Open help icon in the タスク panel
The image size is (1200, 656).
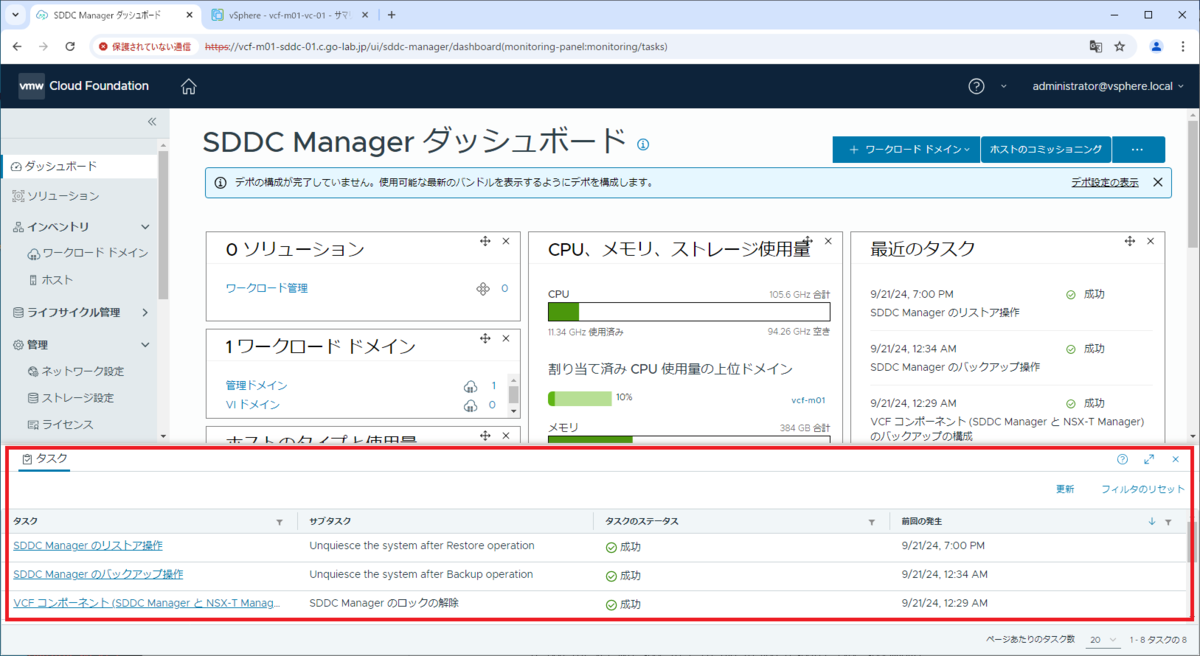[1122, 459]
